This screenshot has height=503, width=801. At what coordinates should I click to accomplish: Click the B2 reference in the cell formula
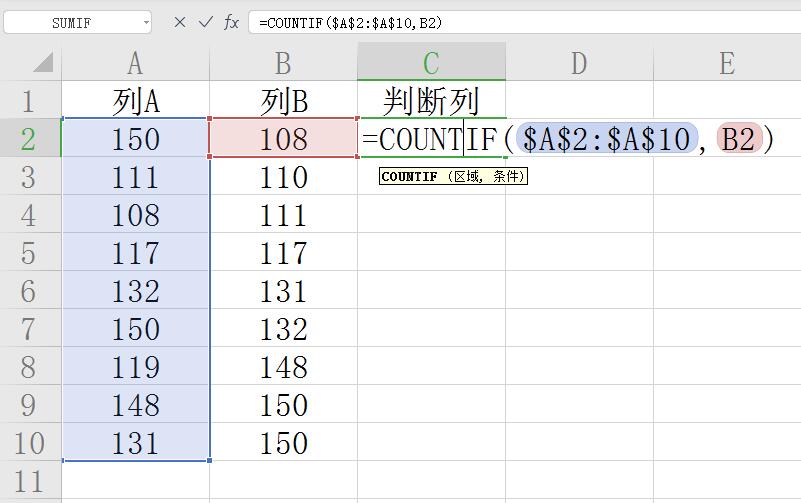click(738, 139)
